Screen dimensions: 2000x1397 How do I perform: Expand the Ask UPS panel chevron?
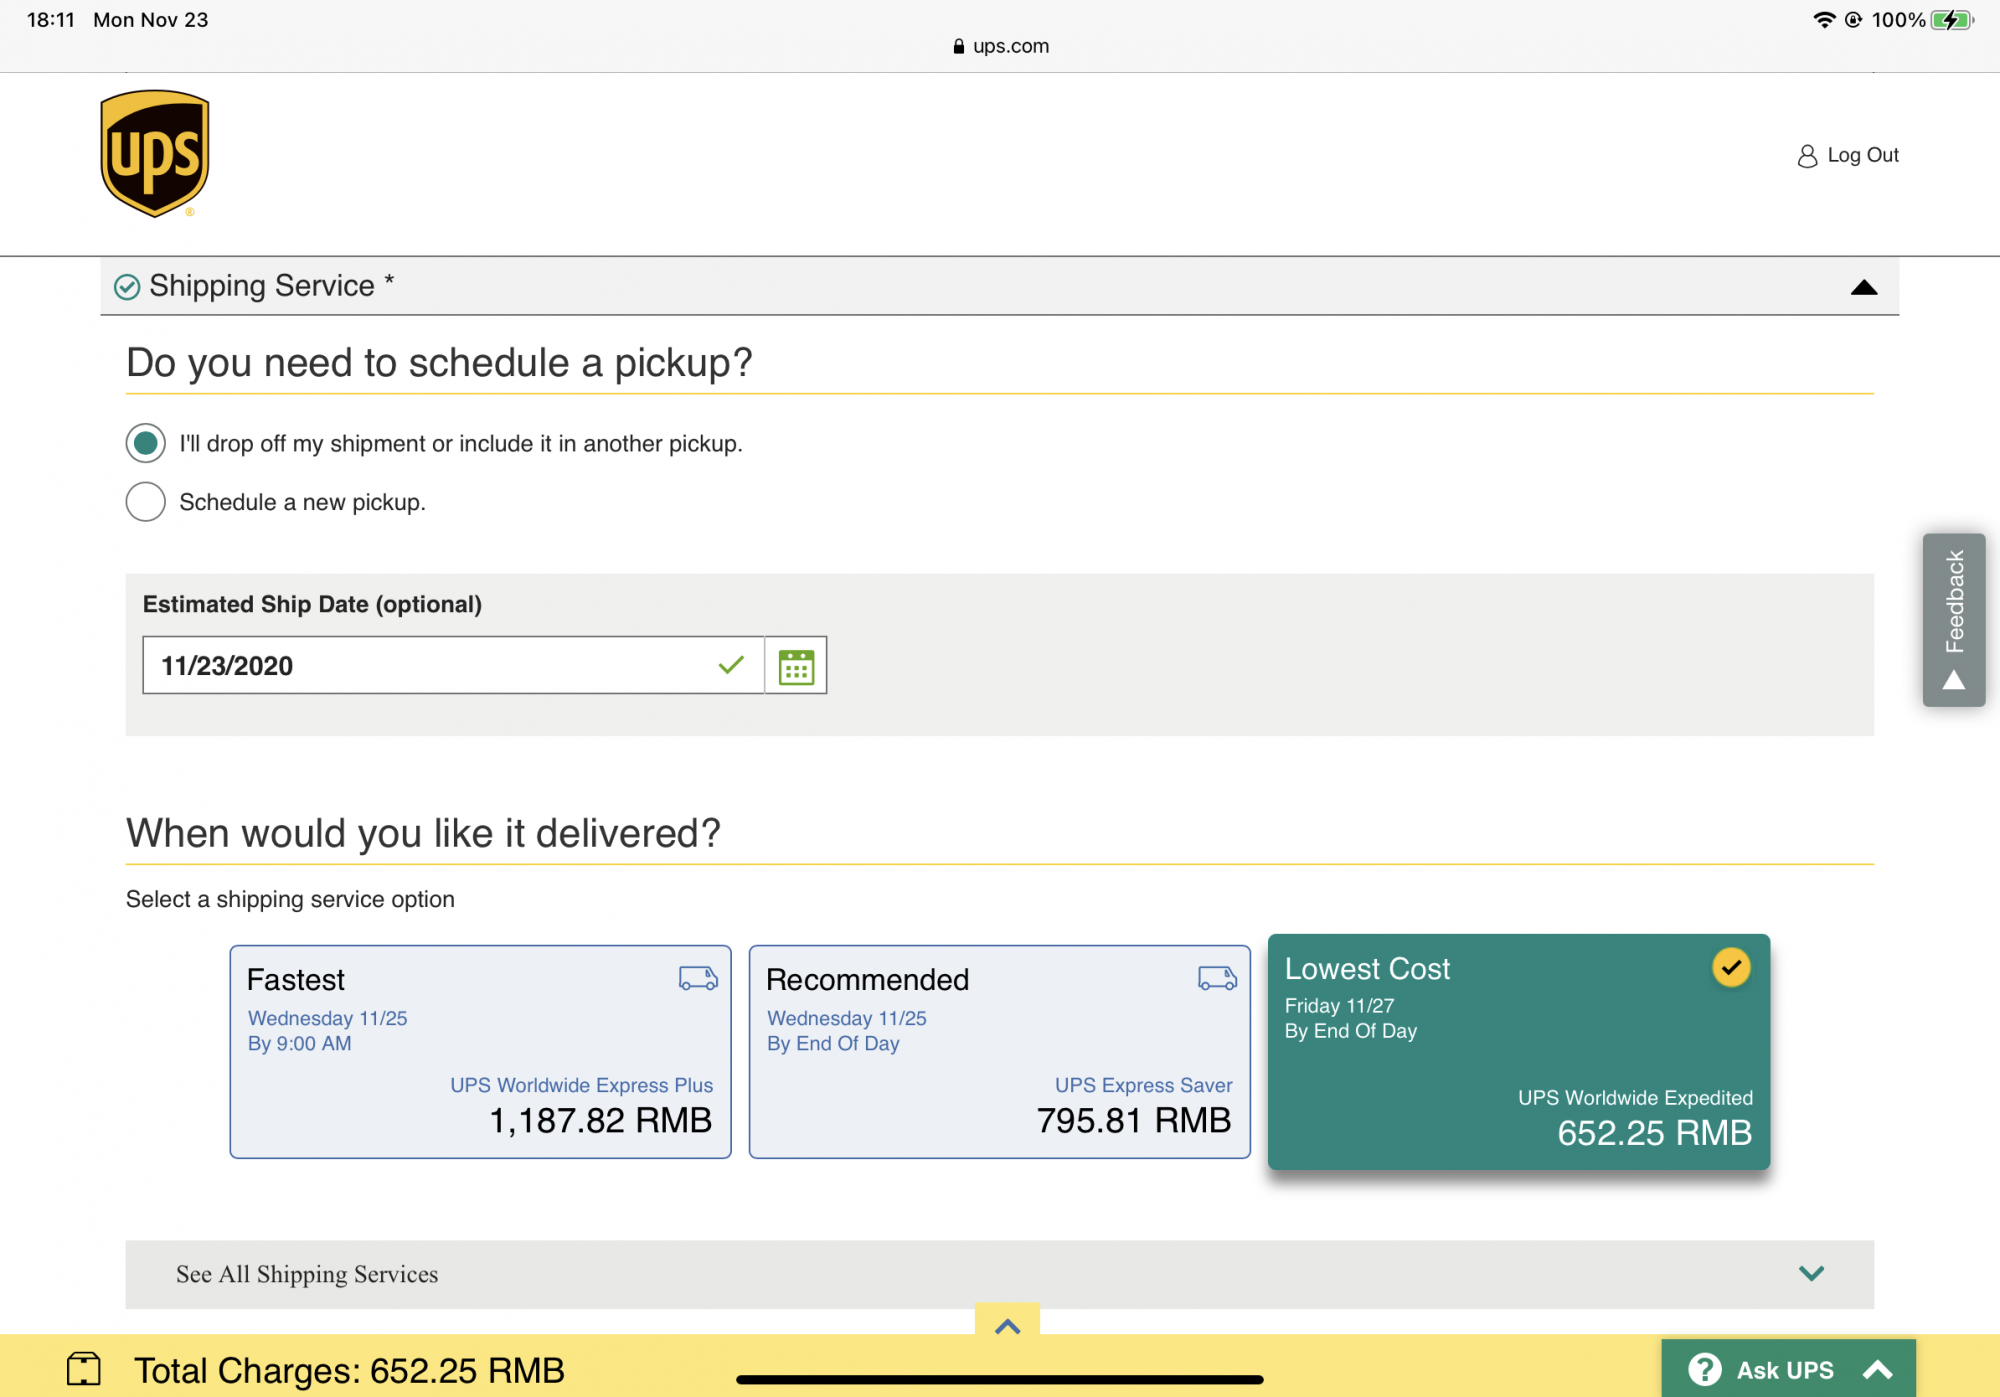(x=1878, y=1370)
